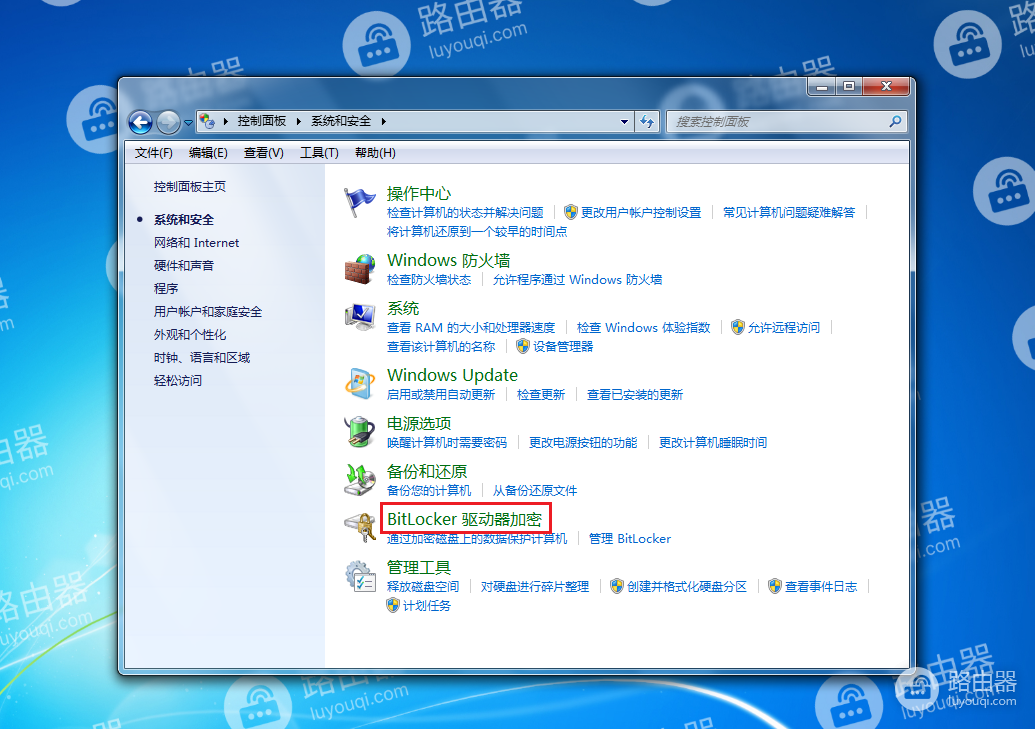This screenshot has width=1035, height=729.
Task: Open BitLocker 驱动器加密 heading
Action: (464, 519)
